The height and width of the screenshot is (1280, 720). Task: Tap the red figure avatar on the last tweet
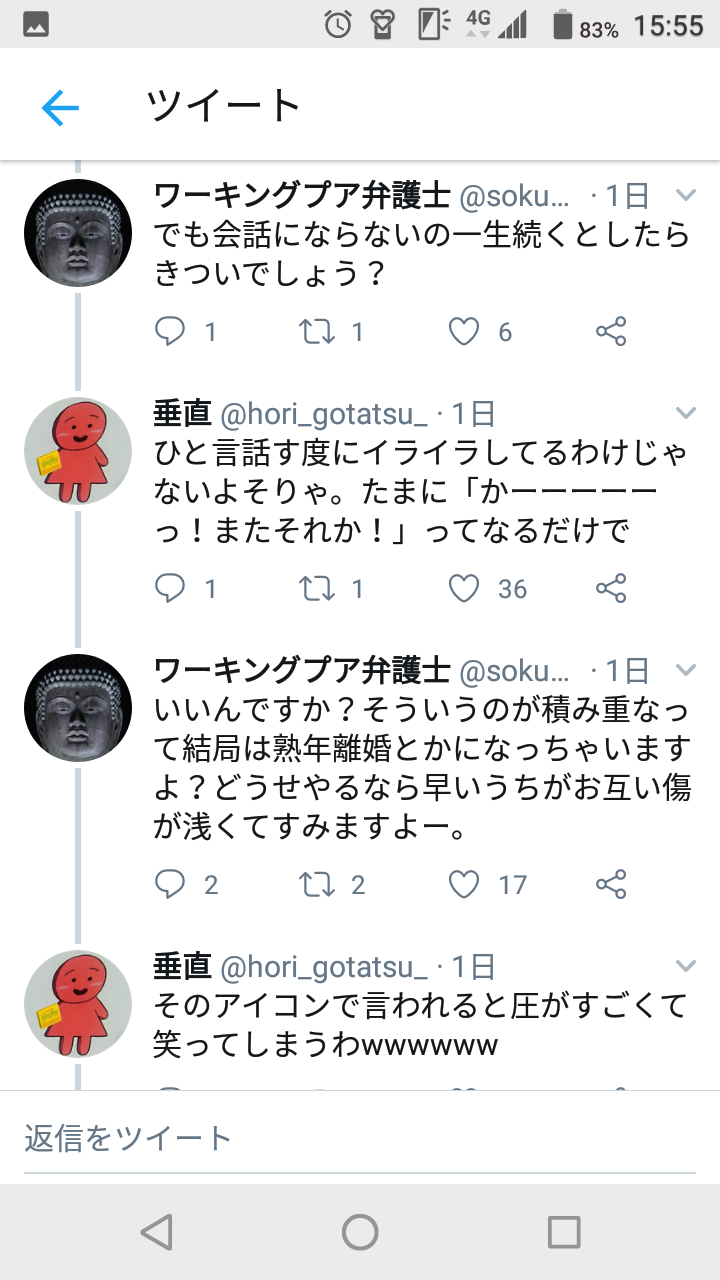coord(78,1004)
